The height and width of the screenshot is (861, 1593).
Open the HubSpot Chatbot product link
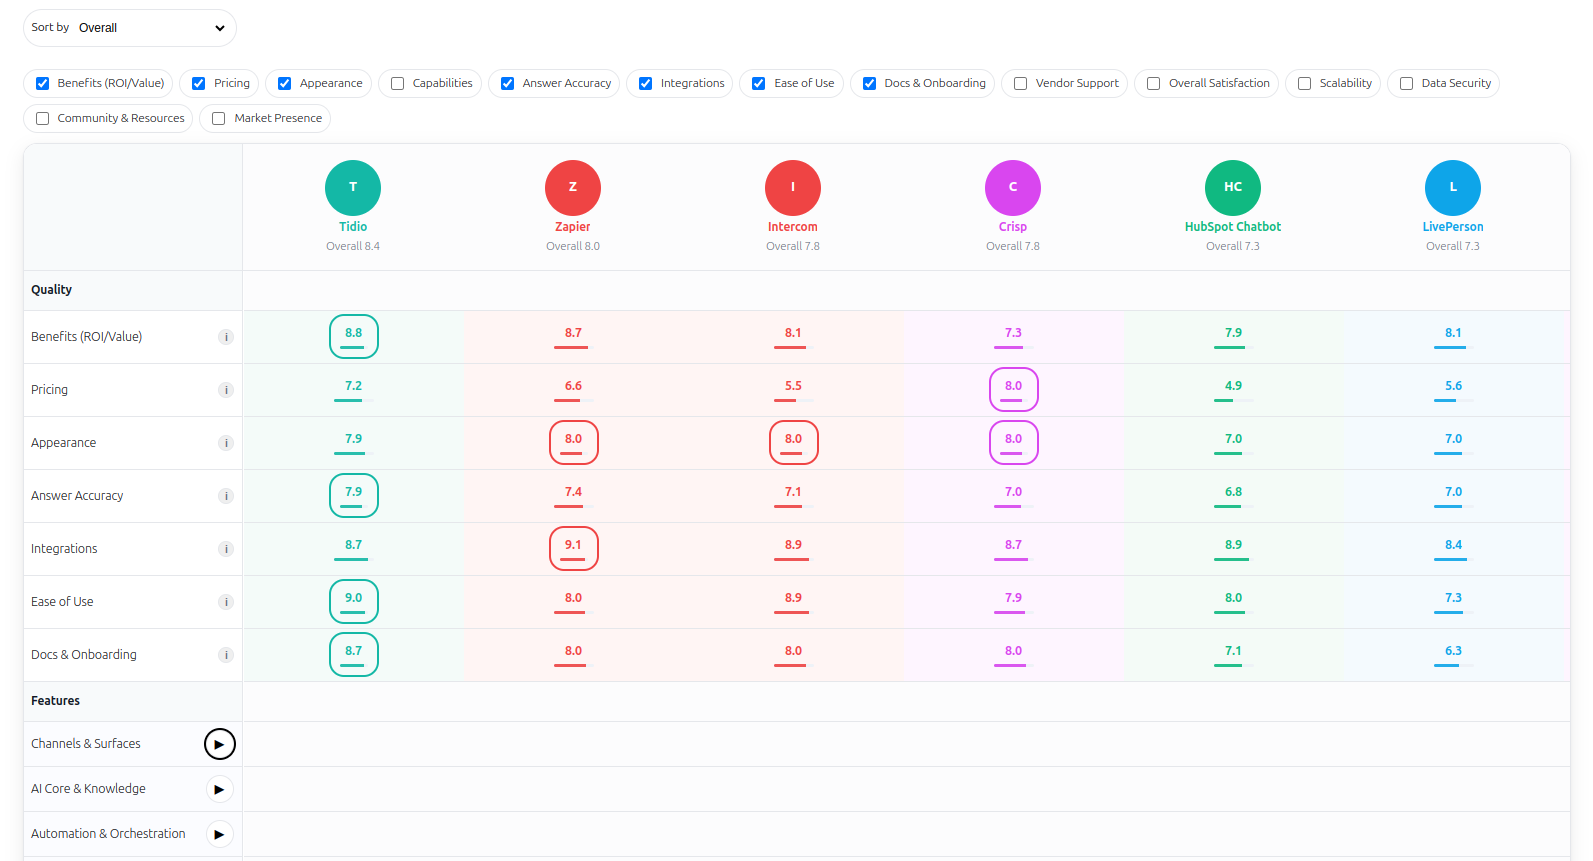coord(1233,227)
